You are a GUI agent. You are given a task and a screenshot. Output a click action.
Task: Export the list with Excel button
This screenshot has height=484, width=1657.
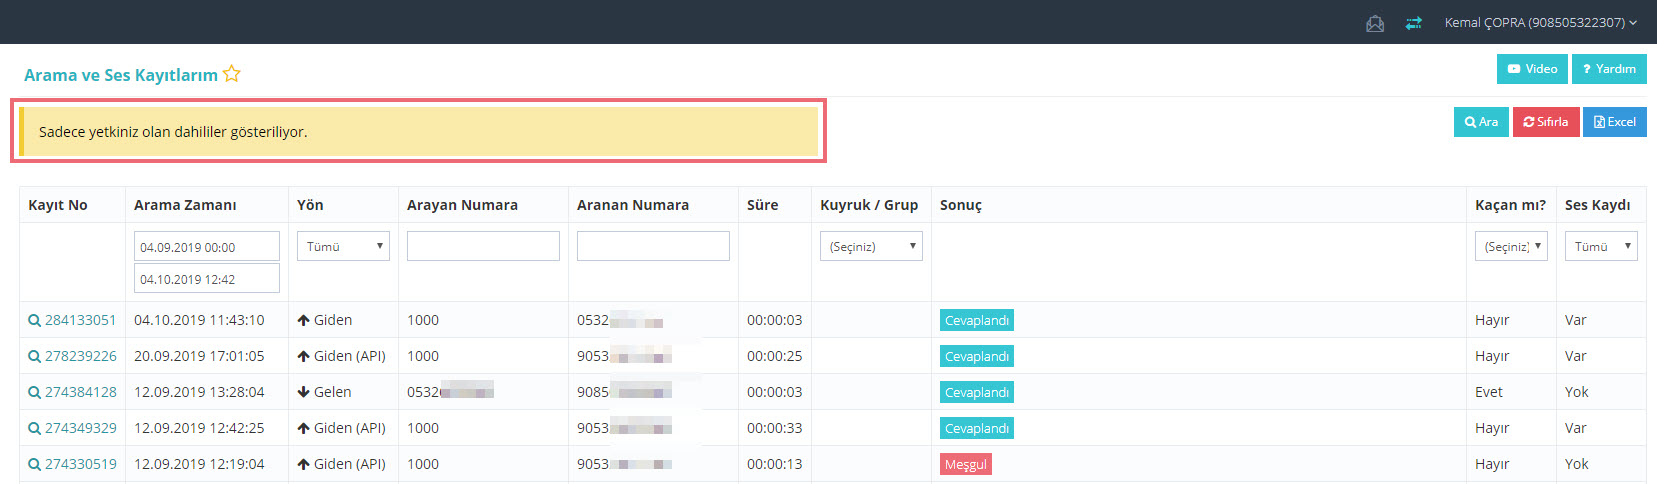[x=1614, y=122]
